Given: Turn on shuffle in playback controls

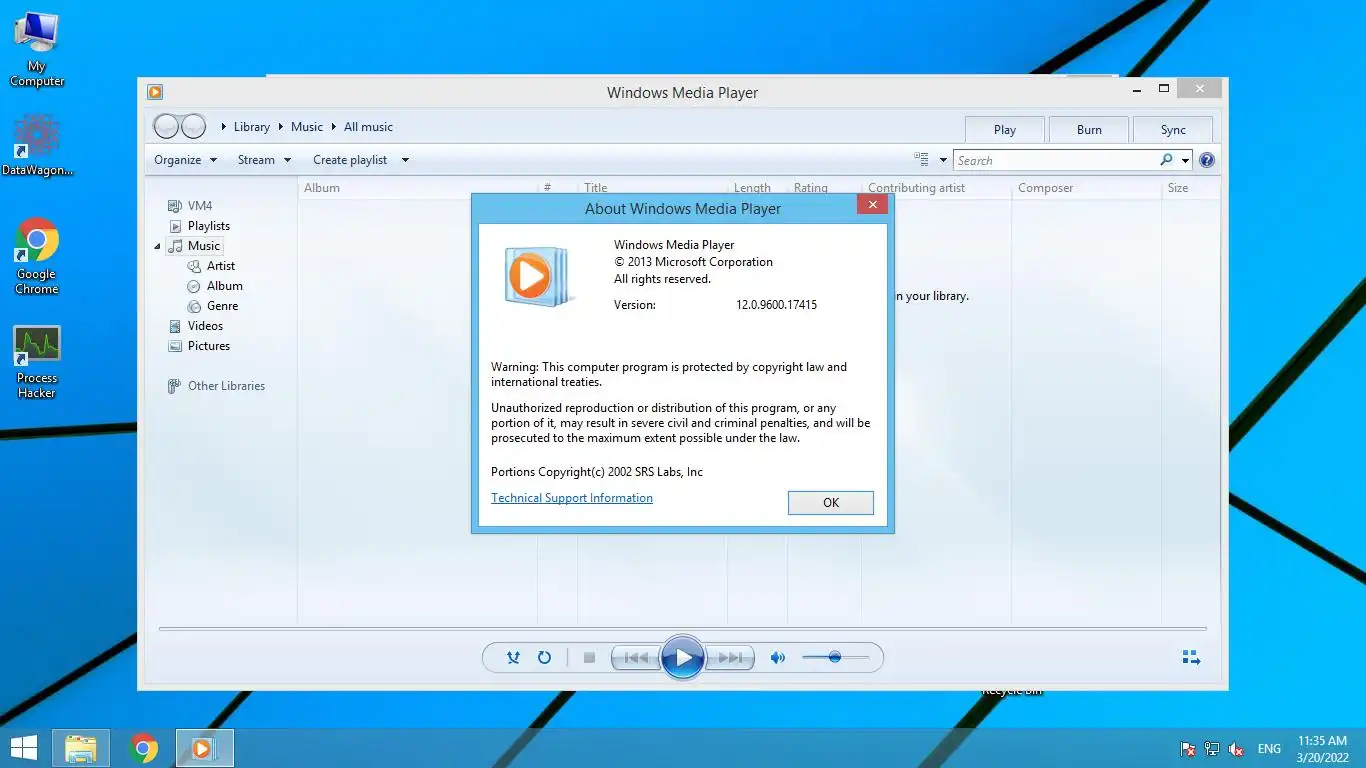Looking at the screenshot, I should pyautogui.click(x=513, y=658).
